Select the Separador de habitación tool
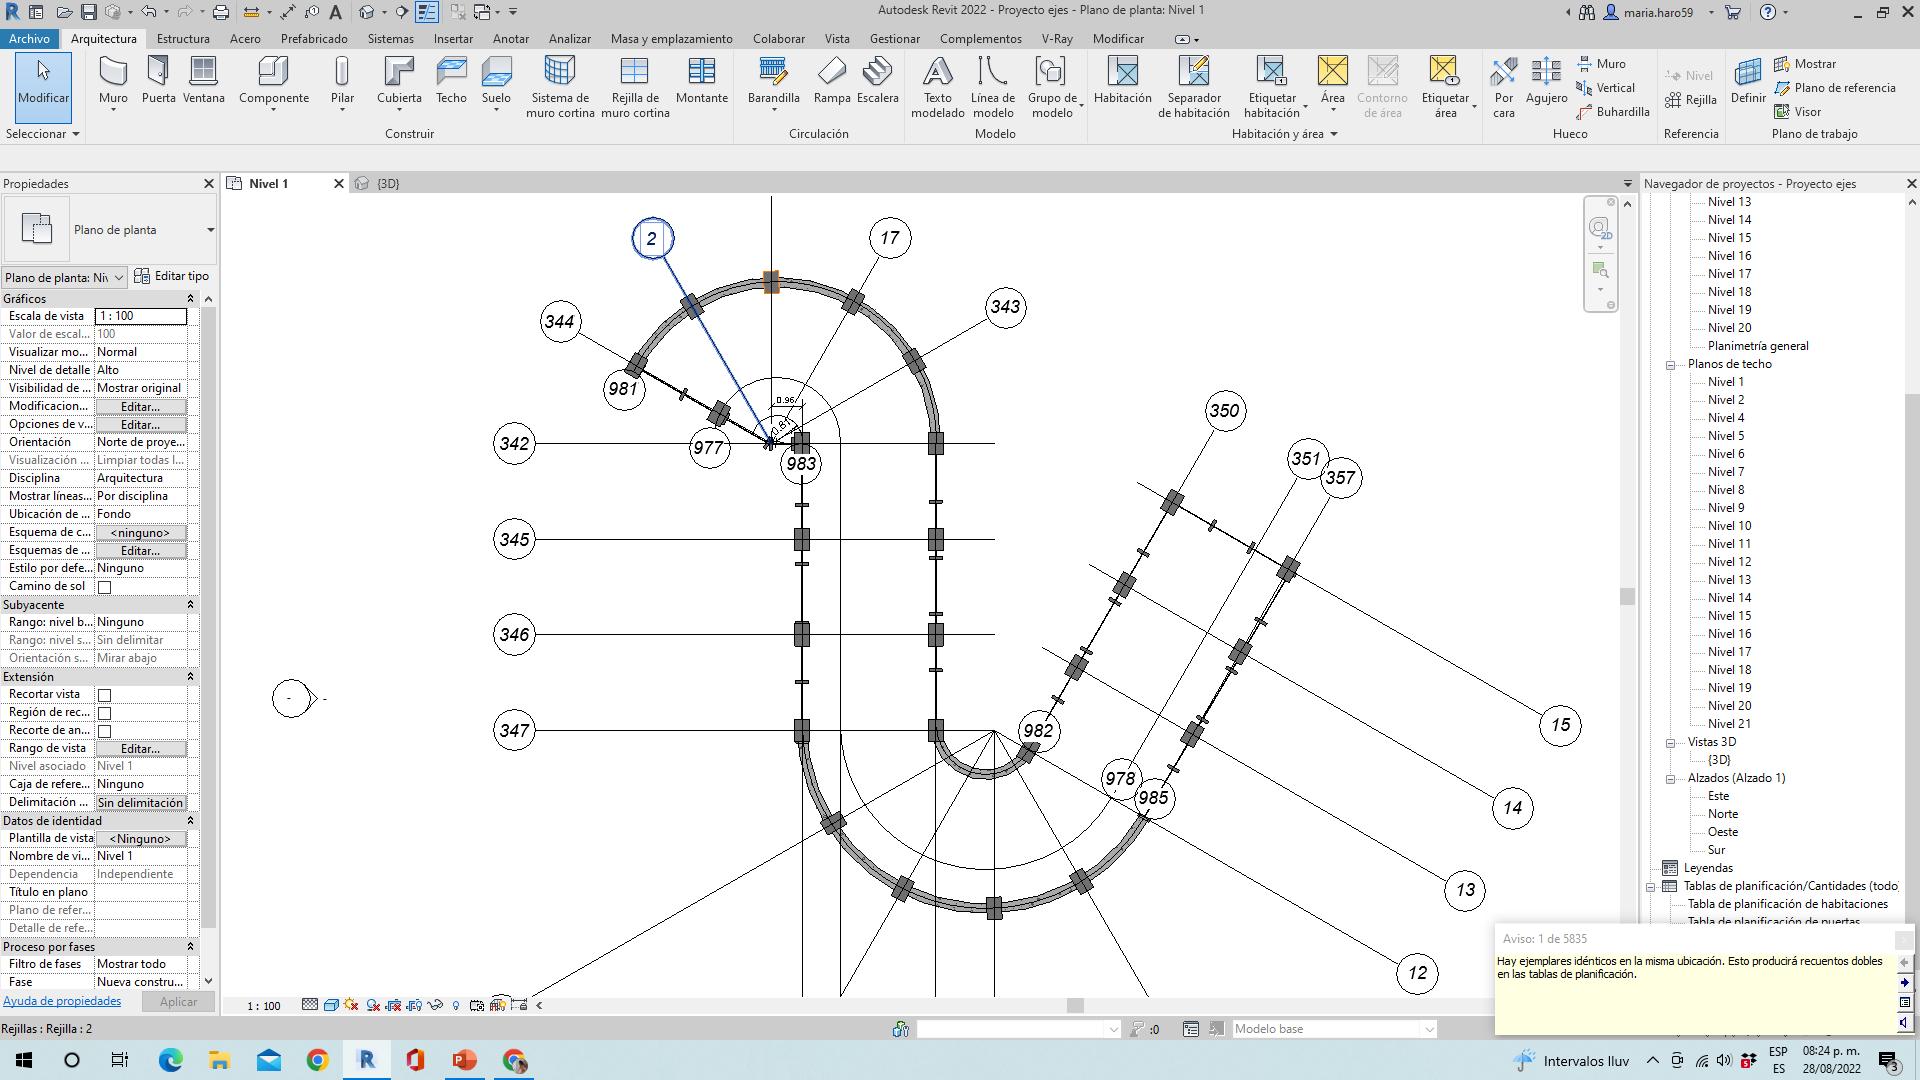This screenshot has width=1920, height=1080. (x=1194, y=87)
